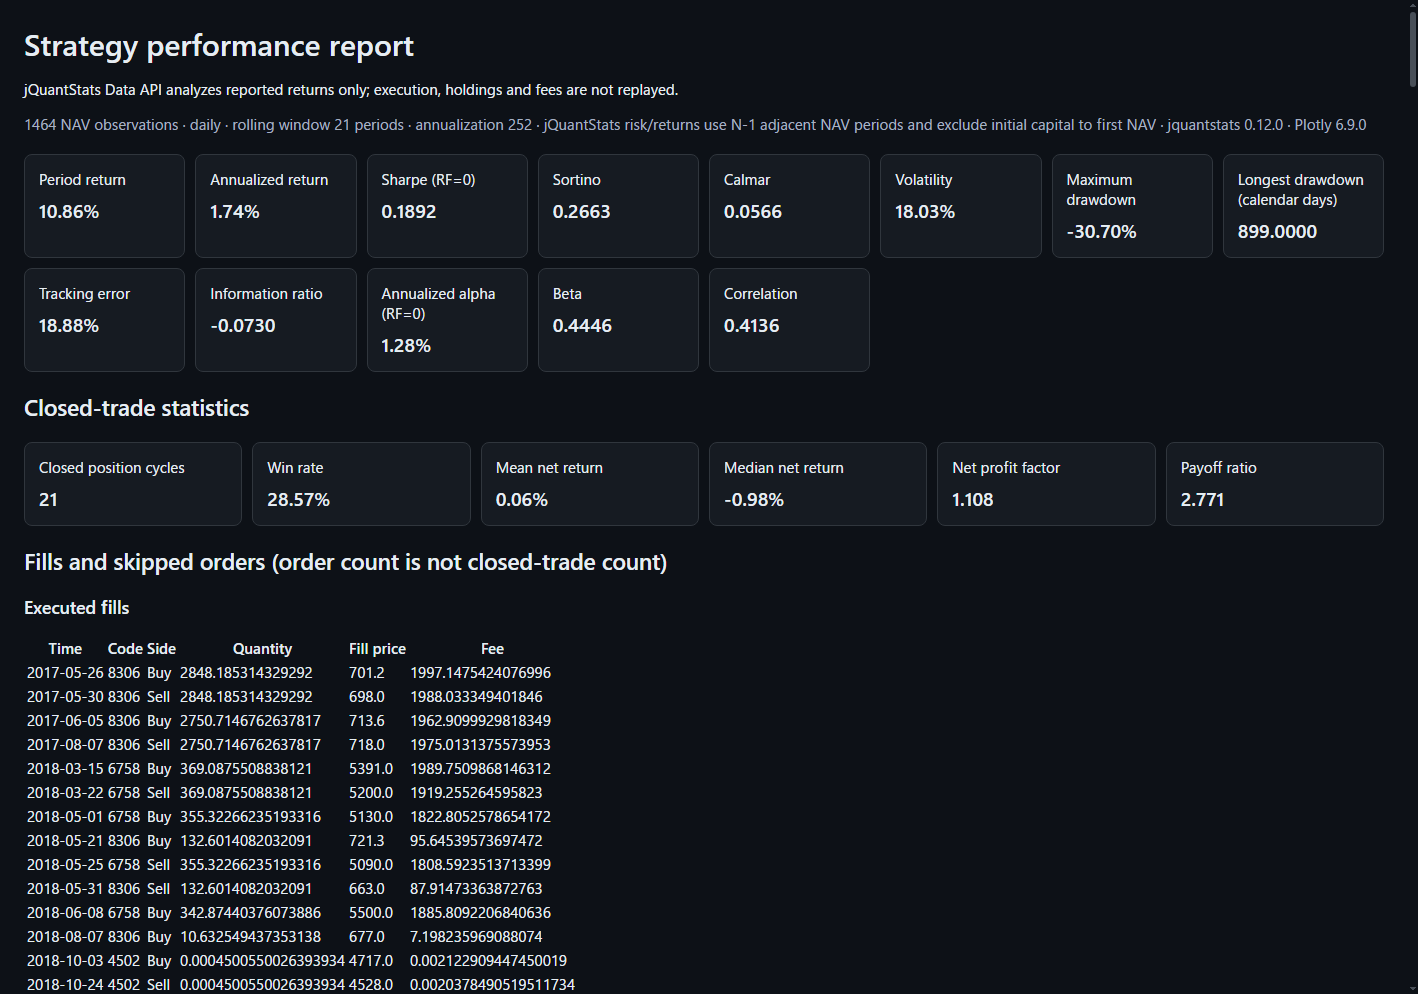Click the fill price 721.3
1418x994 pixels.
pyautogui.click(x=367, y=841)
